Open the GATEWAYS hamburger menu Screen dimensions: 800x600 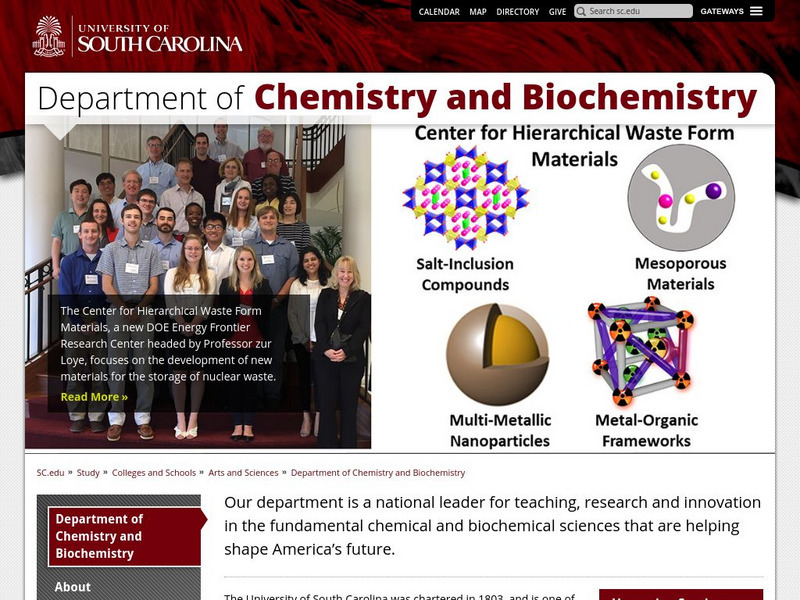click(x=757, y=11)
